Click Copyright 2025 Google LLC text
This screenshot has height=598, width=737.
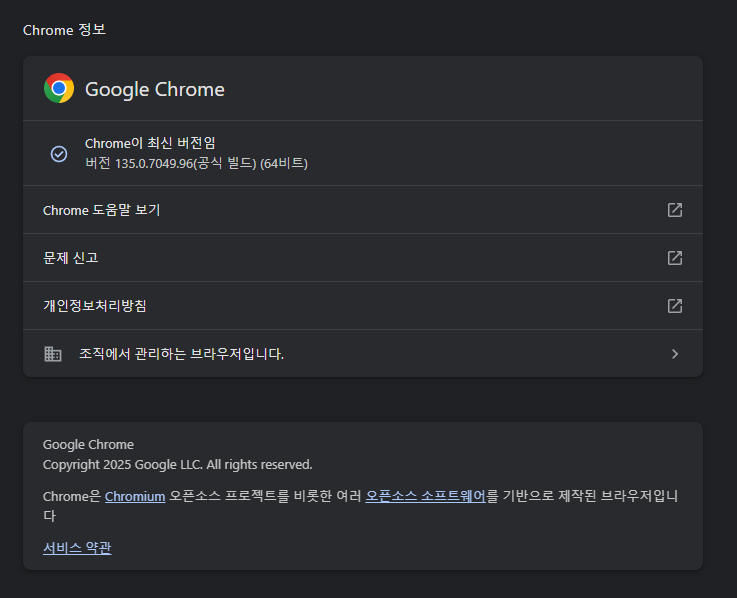click(178, 464)
